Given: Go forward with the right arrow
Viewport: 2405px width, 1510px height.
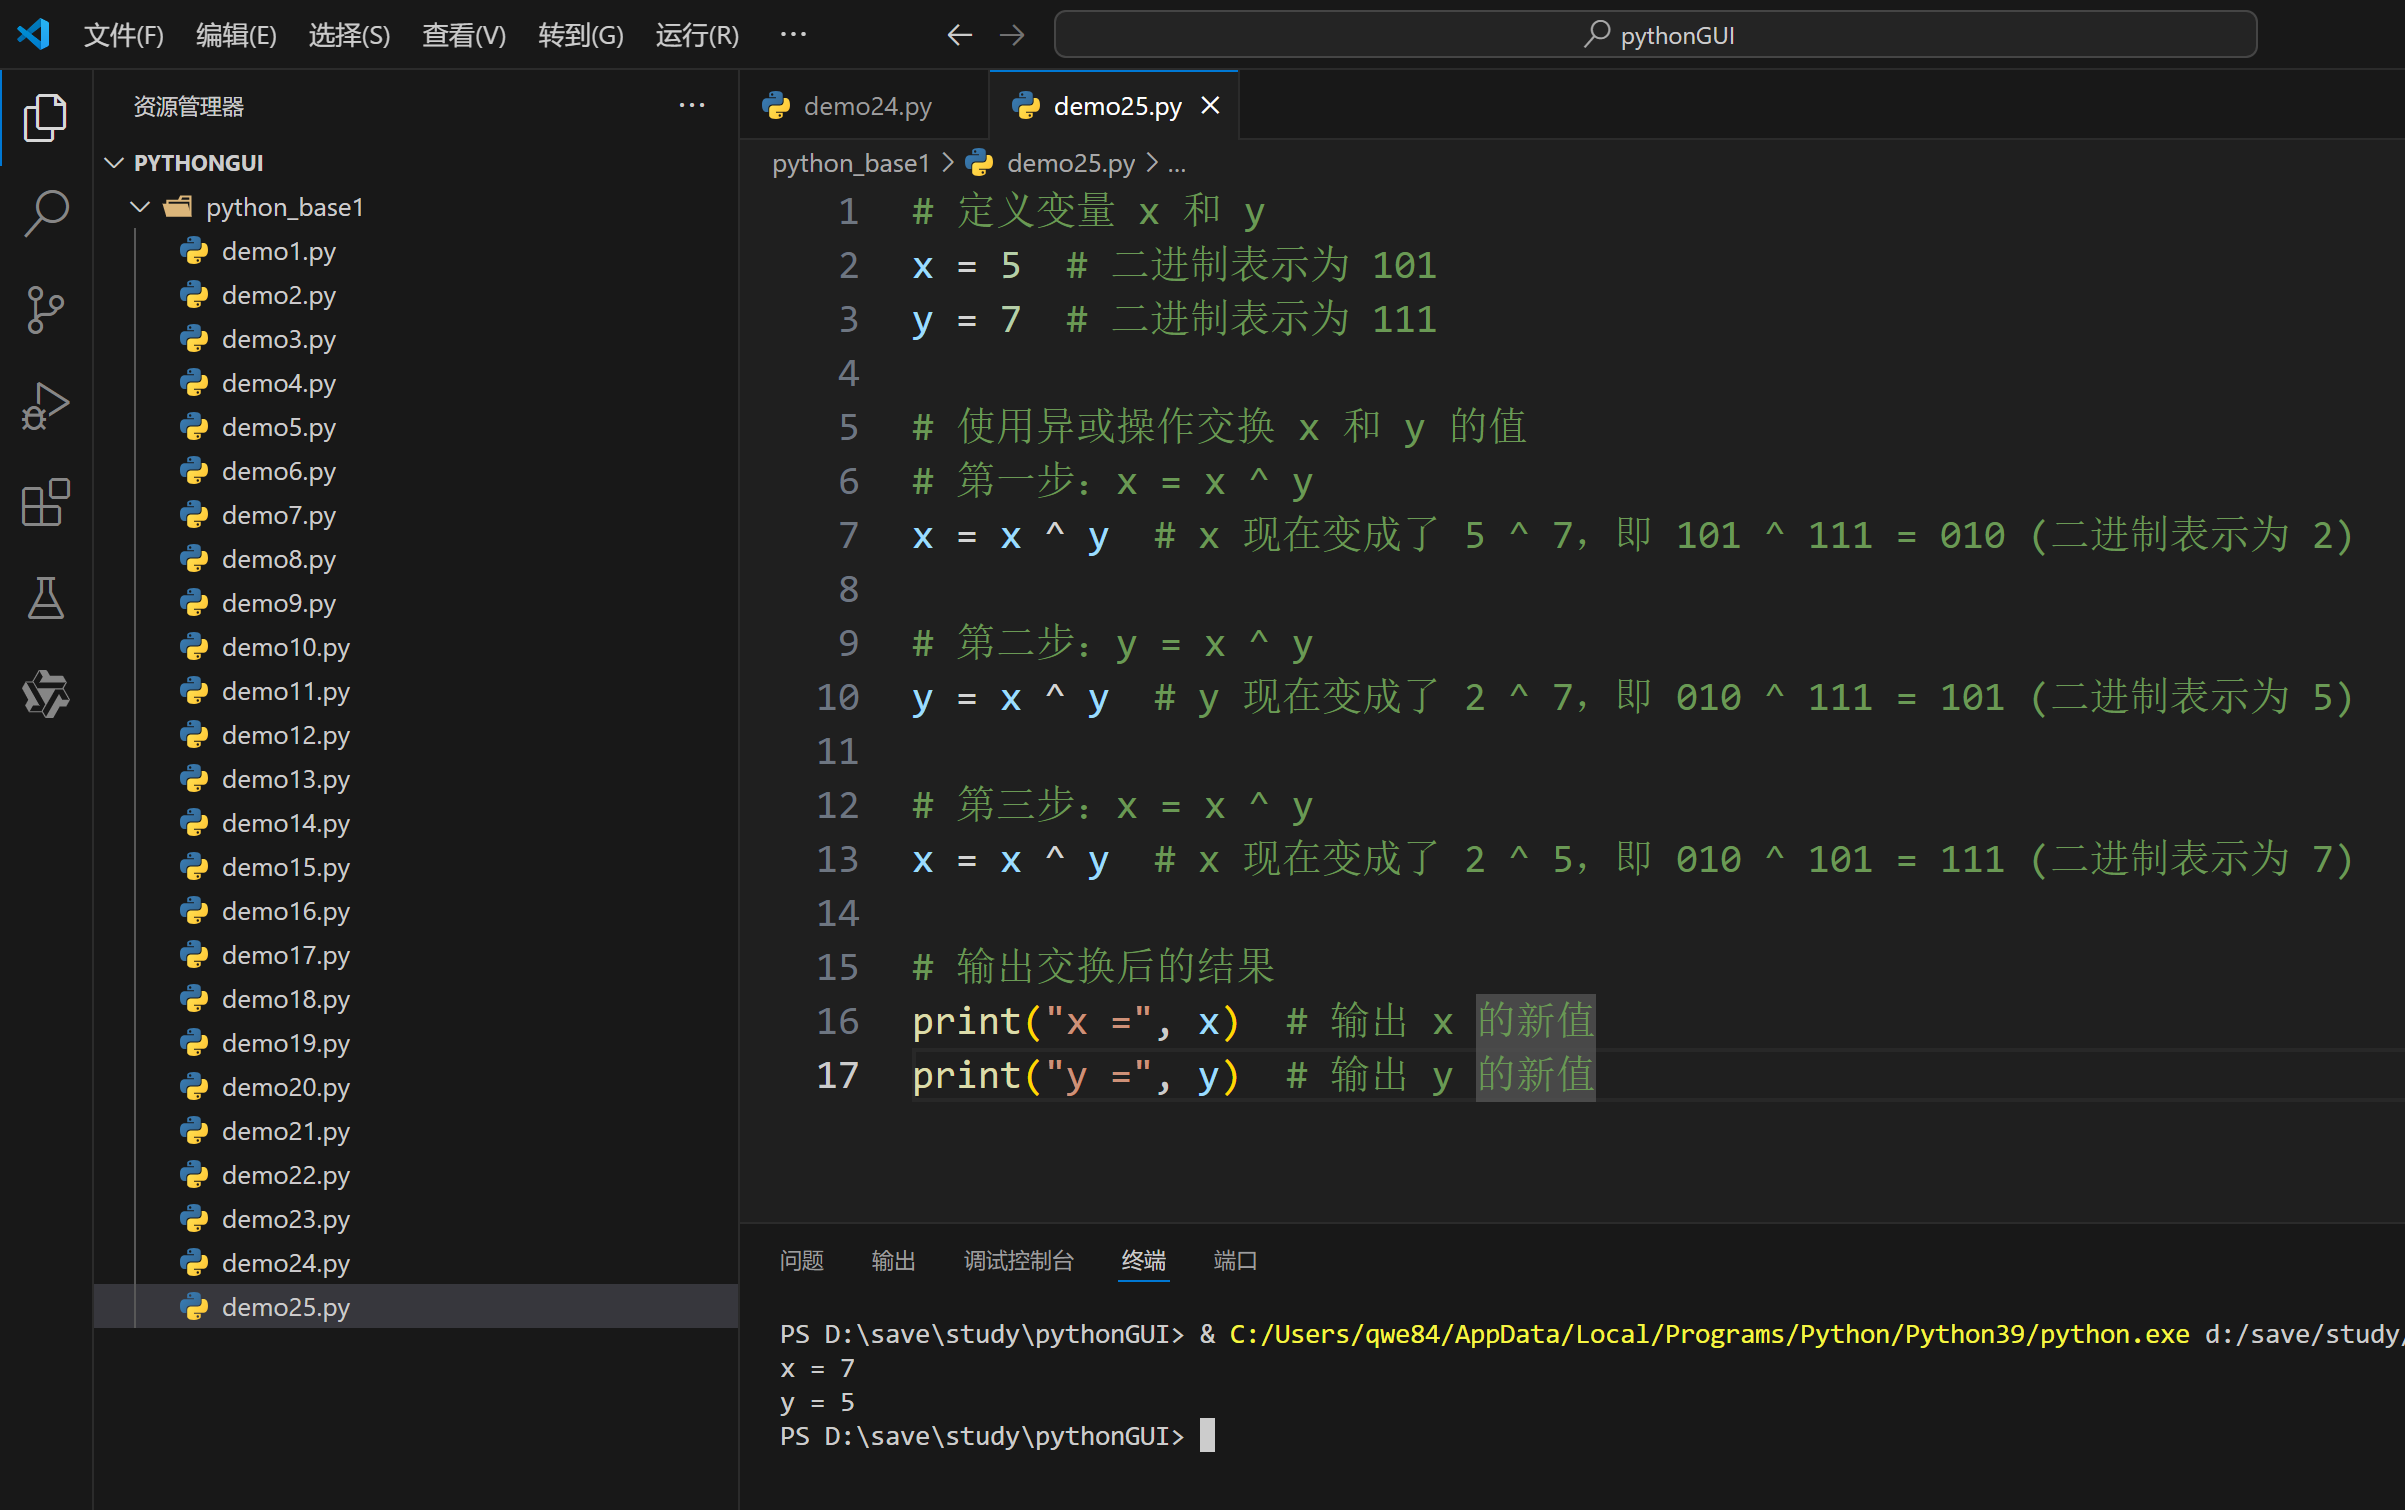Looking at the screenshot, I should click(1012, 35).
